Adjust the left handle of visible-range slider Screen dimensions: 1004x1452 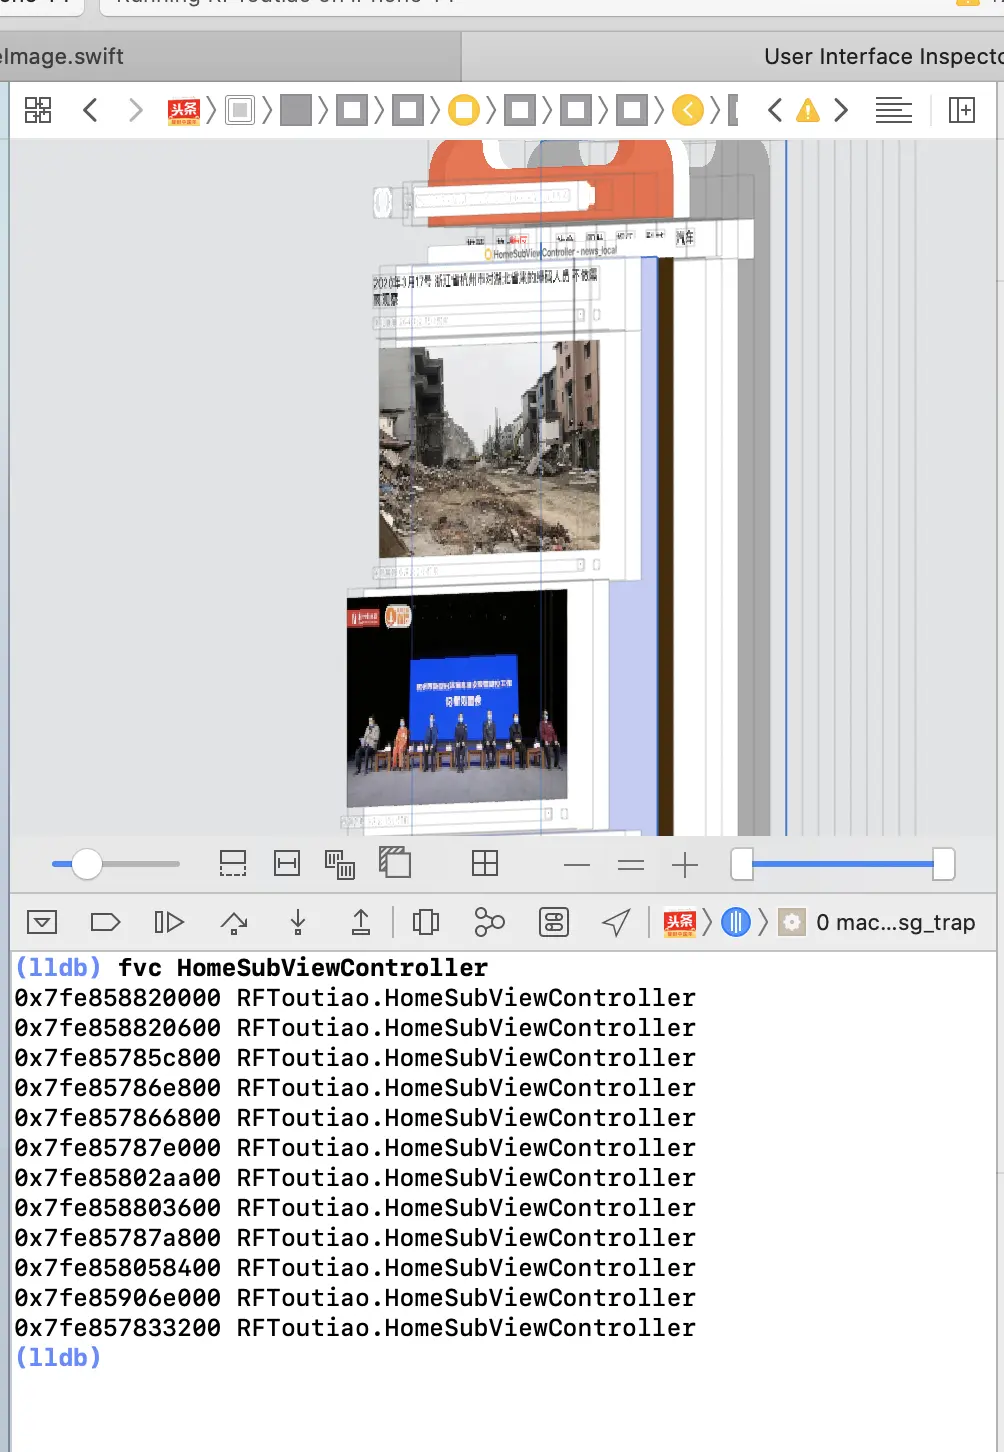pos(742,864)
